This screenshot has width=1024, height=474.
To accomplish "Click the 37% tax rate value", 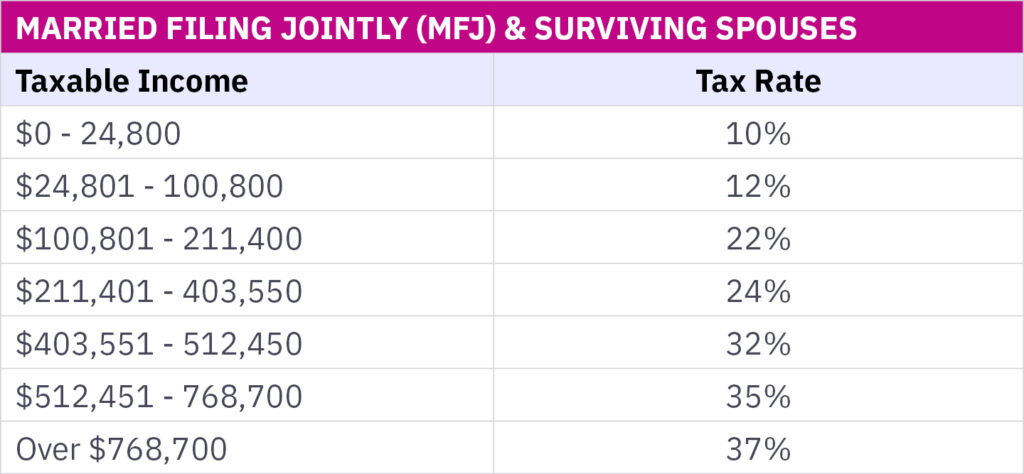I will tap(758, 449).
